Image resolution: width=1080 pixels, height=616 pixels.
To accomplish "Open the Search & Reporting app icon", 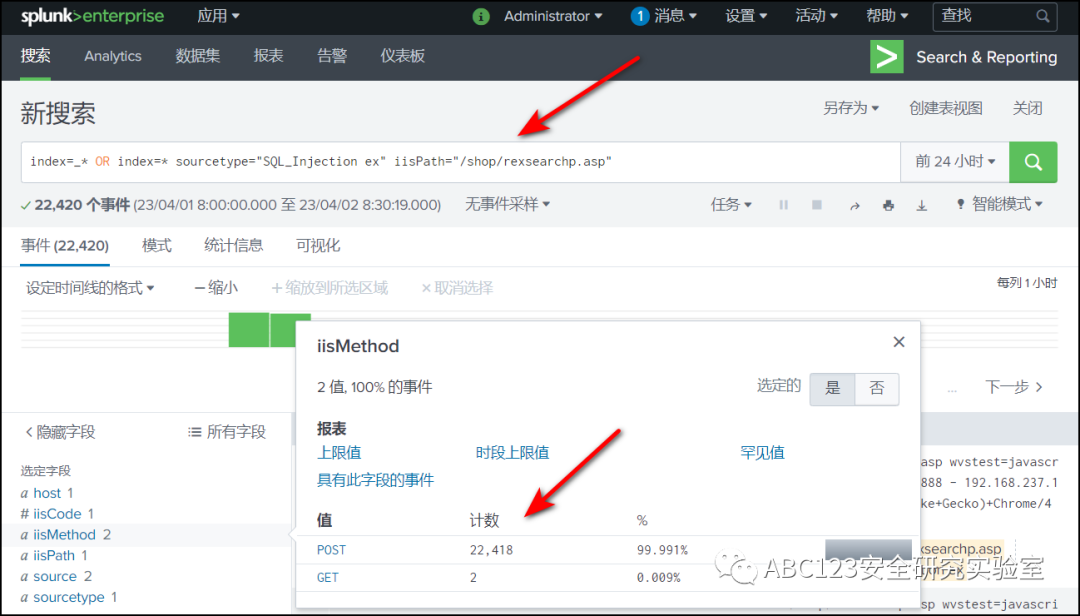I will tap(886, 57).
